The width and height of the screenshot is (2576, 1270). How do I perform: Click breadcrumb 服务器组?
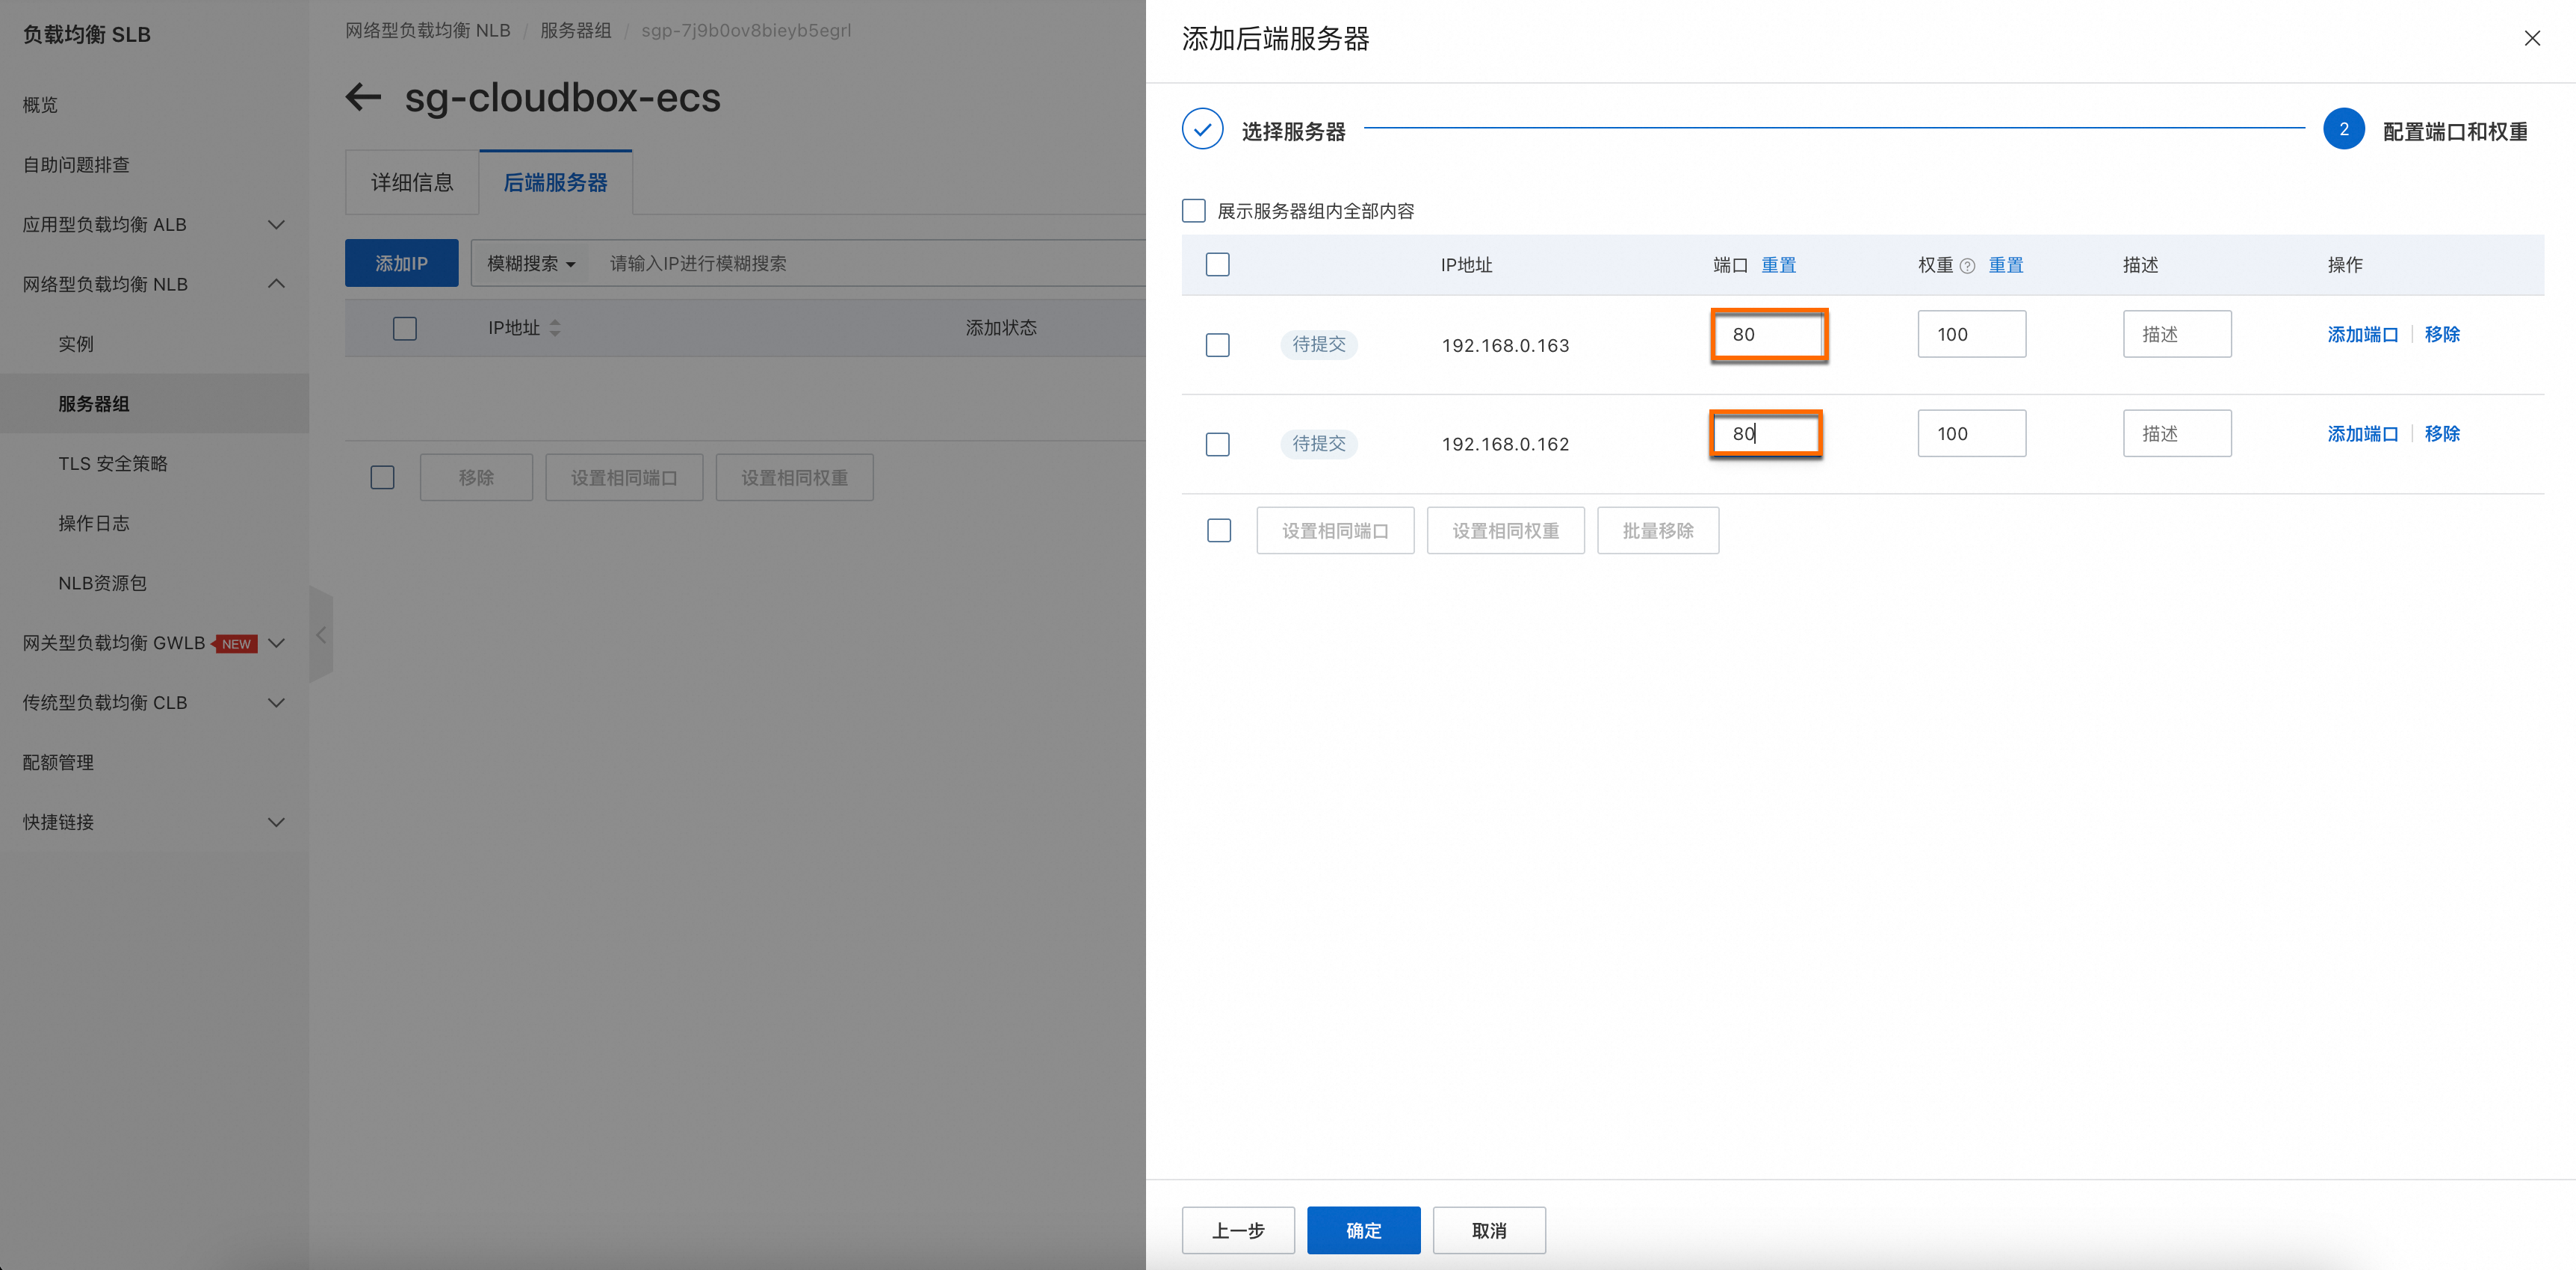point(575,30)
